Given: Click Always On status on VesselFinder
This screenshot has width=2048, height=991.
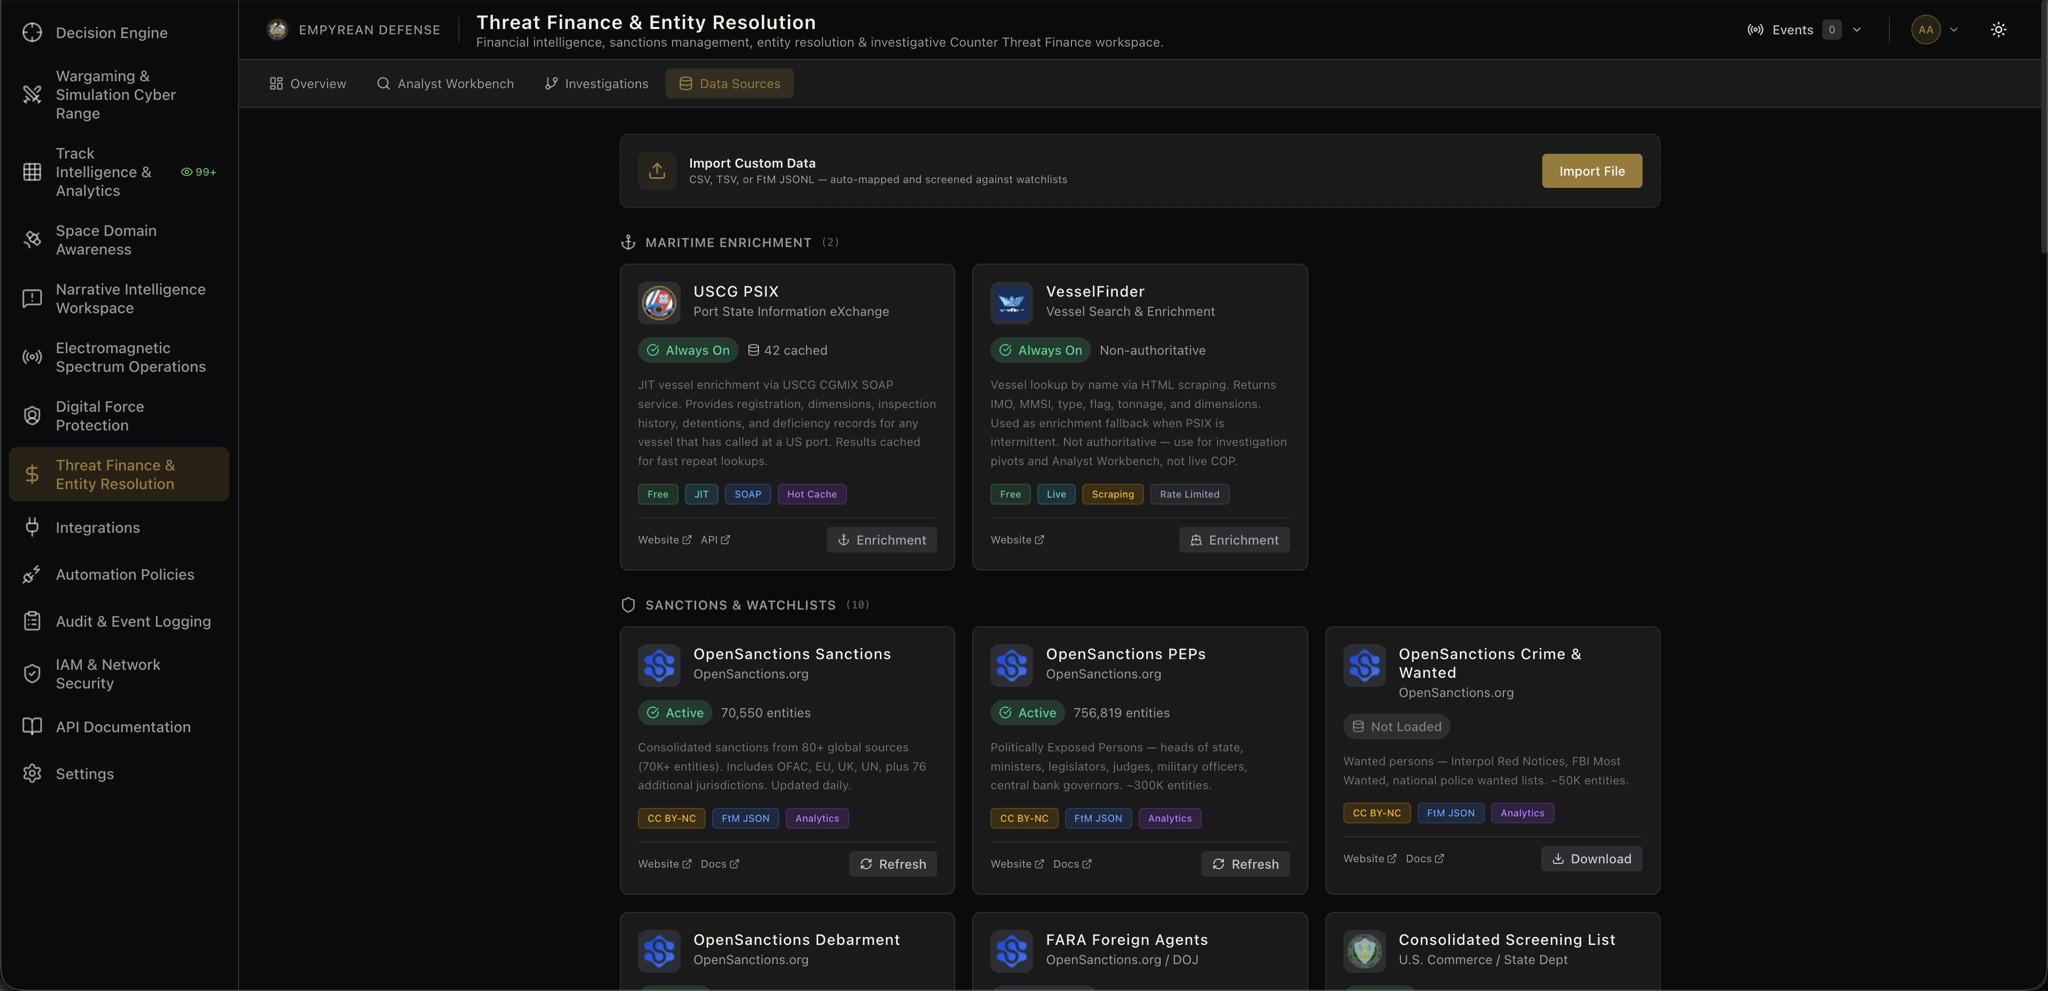Looking at the screenshot, I should (1040, 350).
